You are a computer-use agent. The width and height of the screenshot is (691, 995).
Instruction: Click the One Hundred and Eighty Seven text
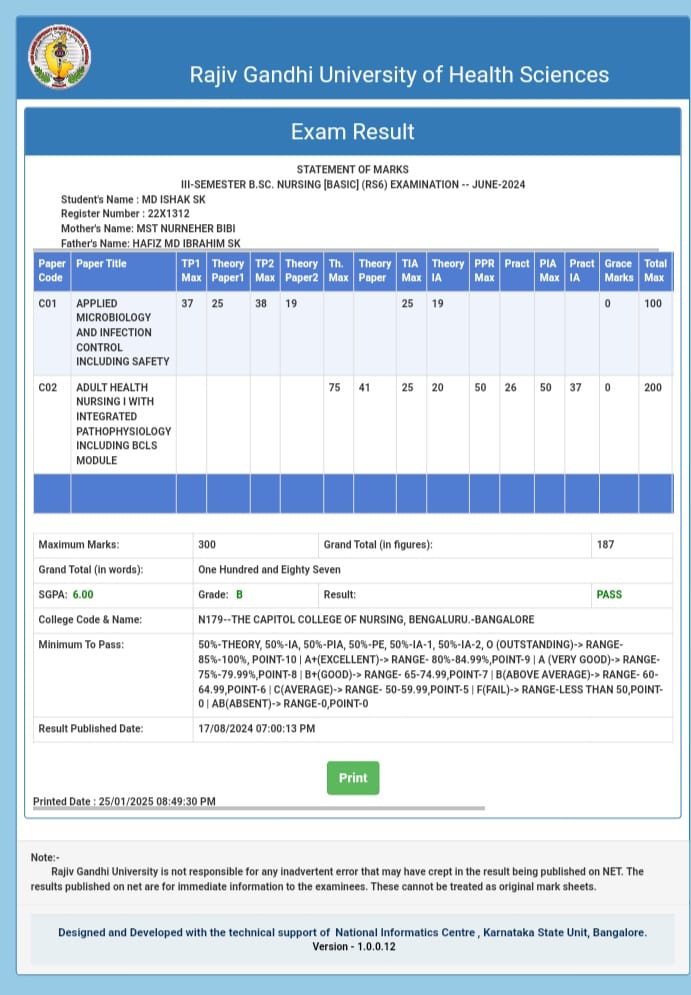tap(270, 570)
